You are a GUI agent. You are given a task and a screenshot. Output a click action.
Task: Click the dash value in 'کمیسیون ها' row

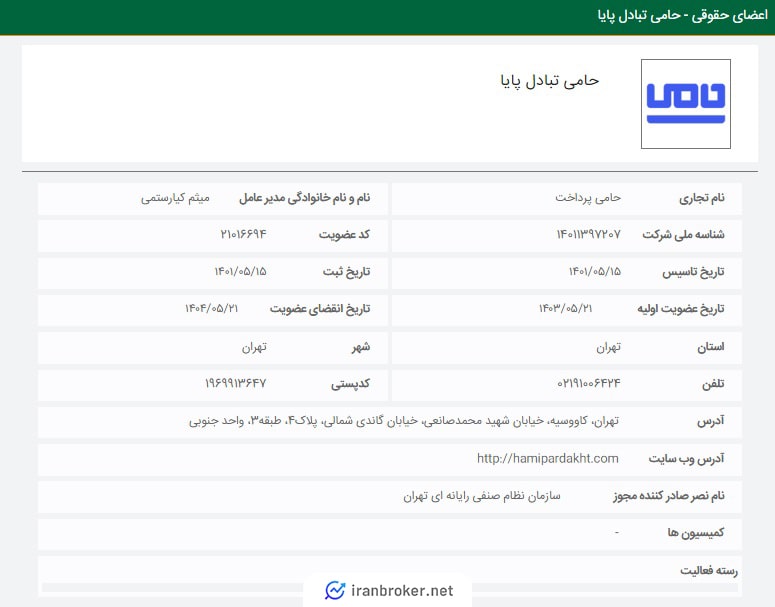click(x=617, y=533)
